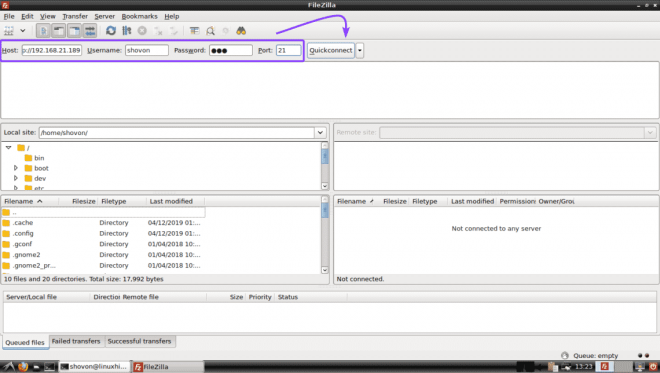Image resolution: width=660 pixels, height=373 pixels.
Task: Click the Reconnect to last server icon
Action: point(173,31)
